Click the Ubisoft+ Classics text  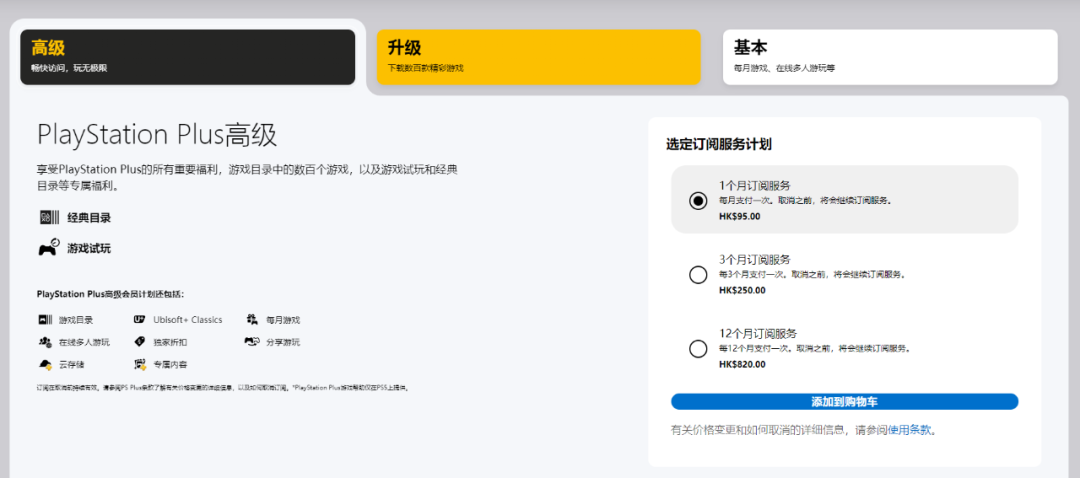pyautogui.click(x=187, y=320)
